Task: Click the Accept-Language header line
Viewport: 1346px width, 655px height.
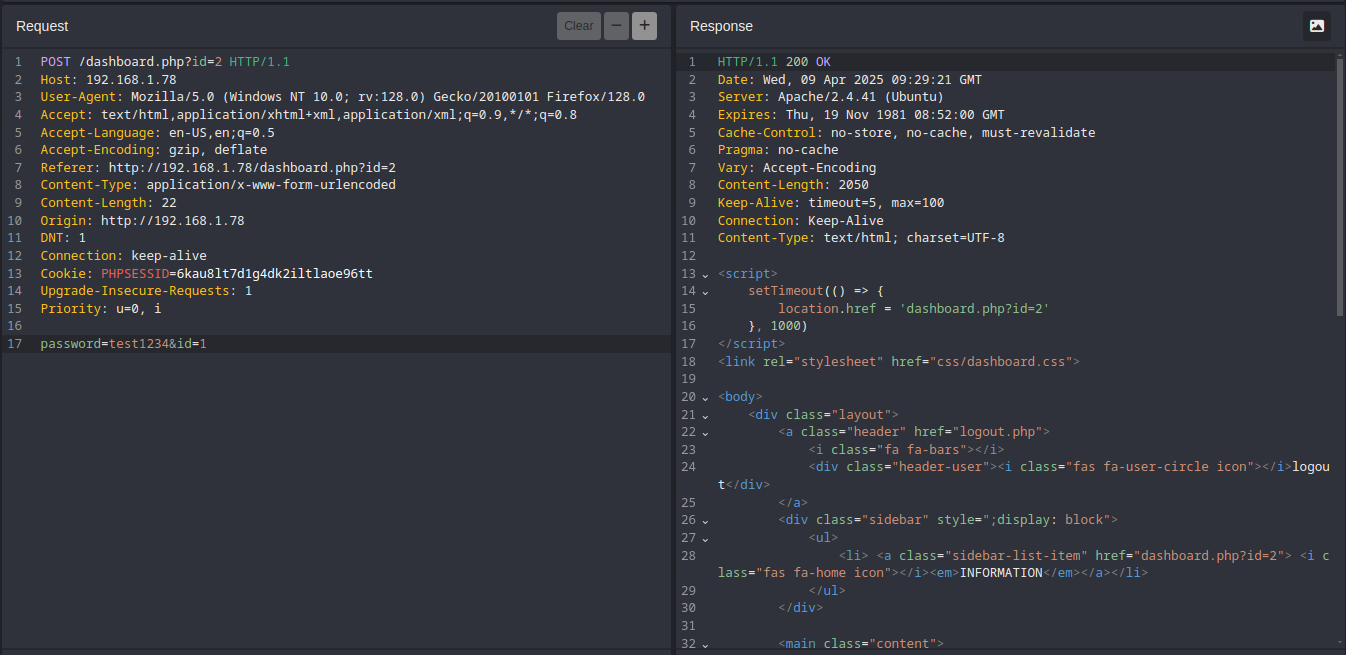Action: tap(158, 132)
